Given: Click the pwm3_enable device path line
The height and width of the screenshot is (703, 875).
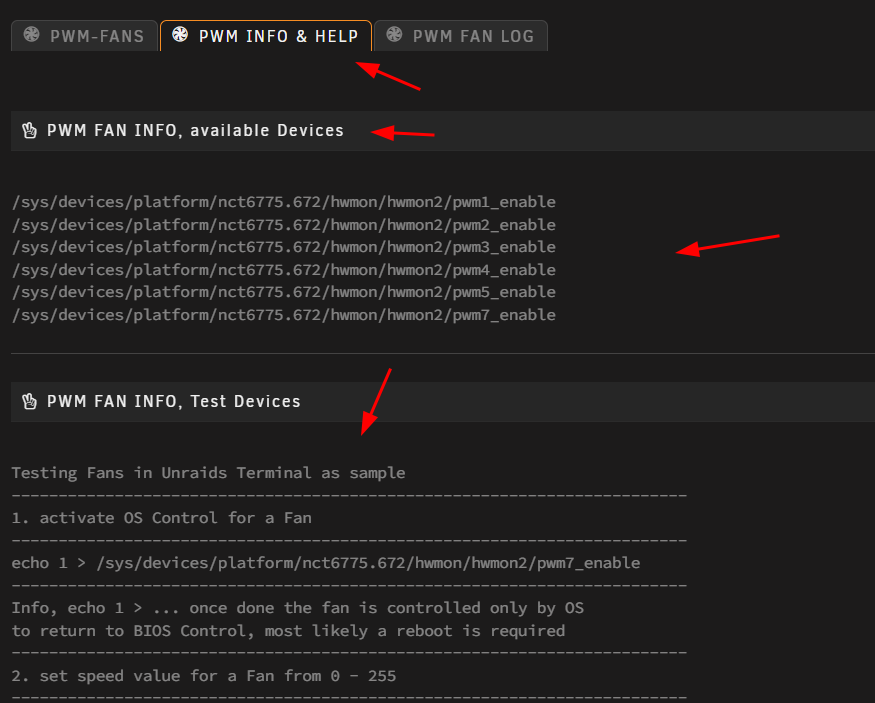Looking at the screenshot, I should (283, 247).
